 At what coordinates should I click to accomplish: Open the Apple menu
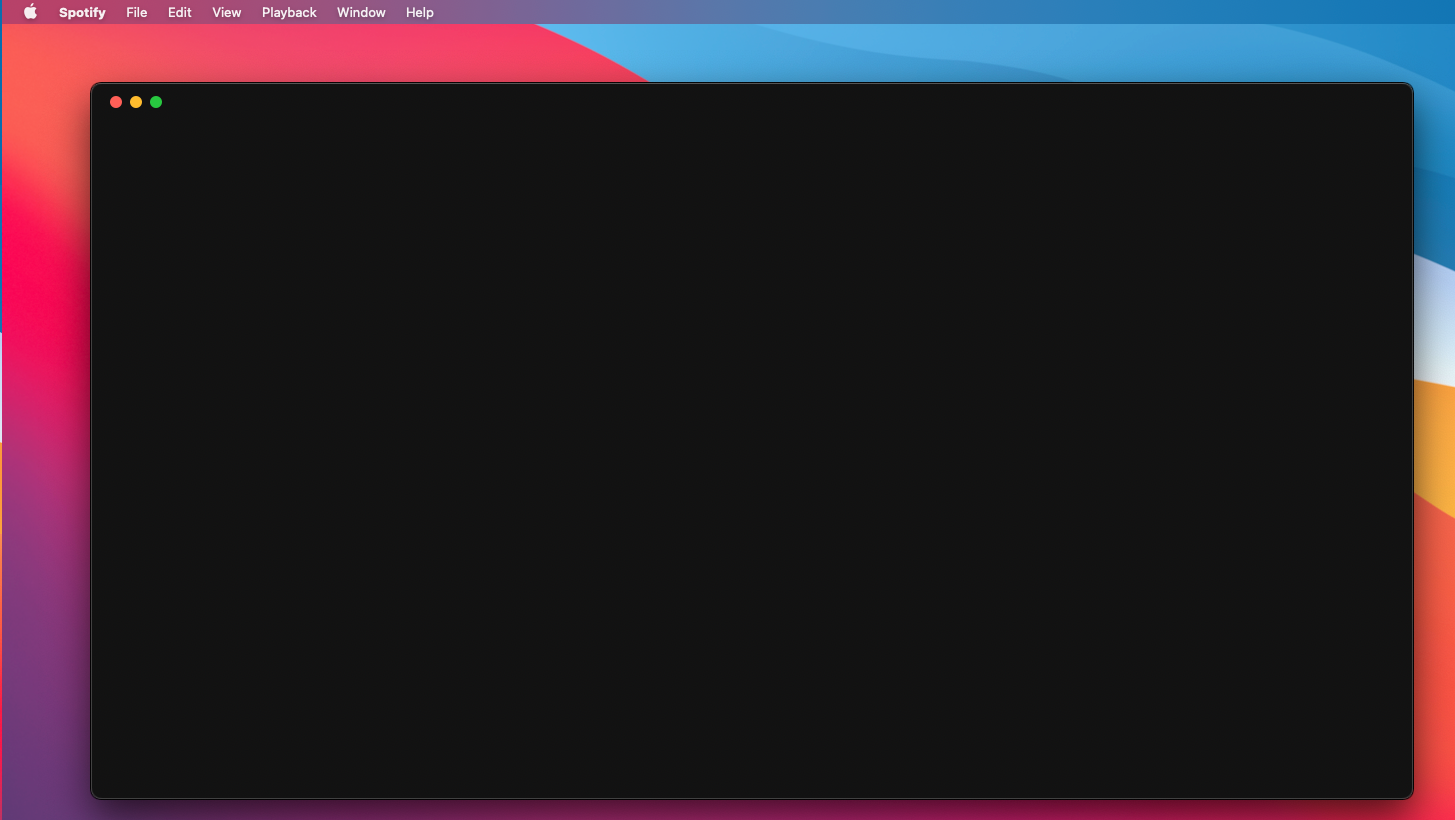30,12
